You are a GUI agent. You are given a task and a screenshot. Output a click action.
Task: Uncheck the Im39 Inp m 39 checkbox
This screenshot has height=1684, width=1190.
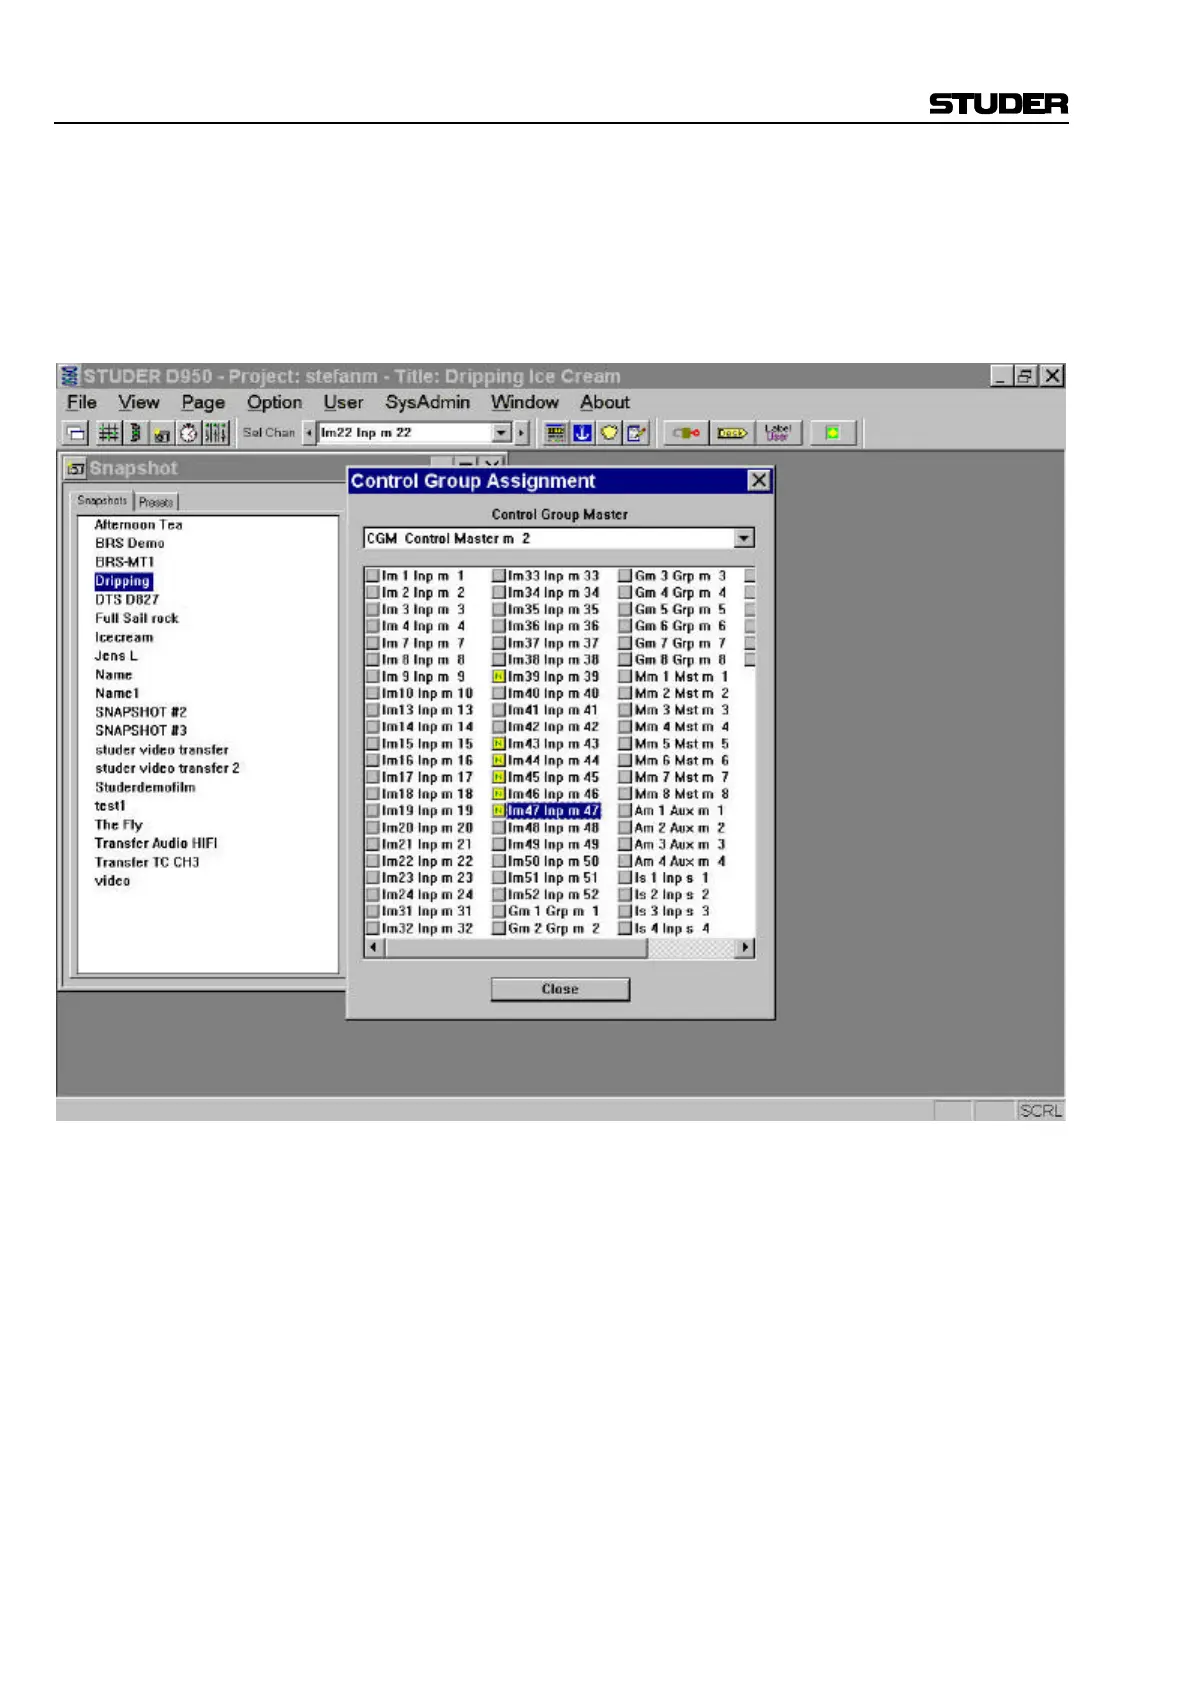tap(499, 677)
